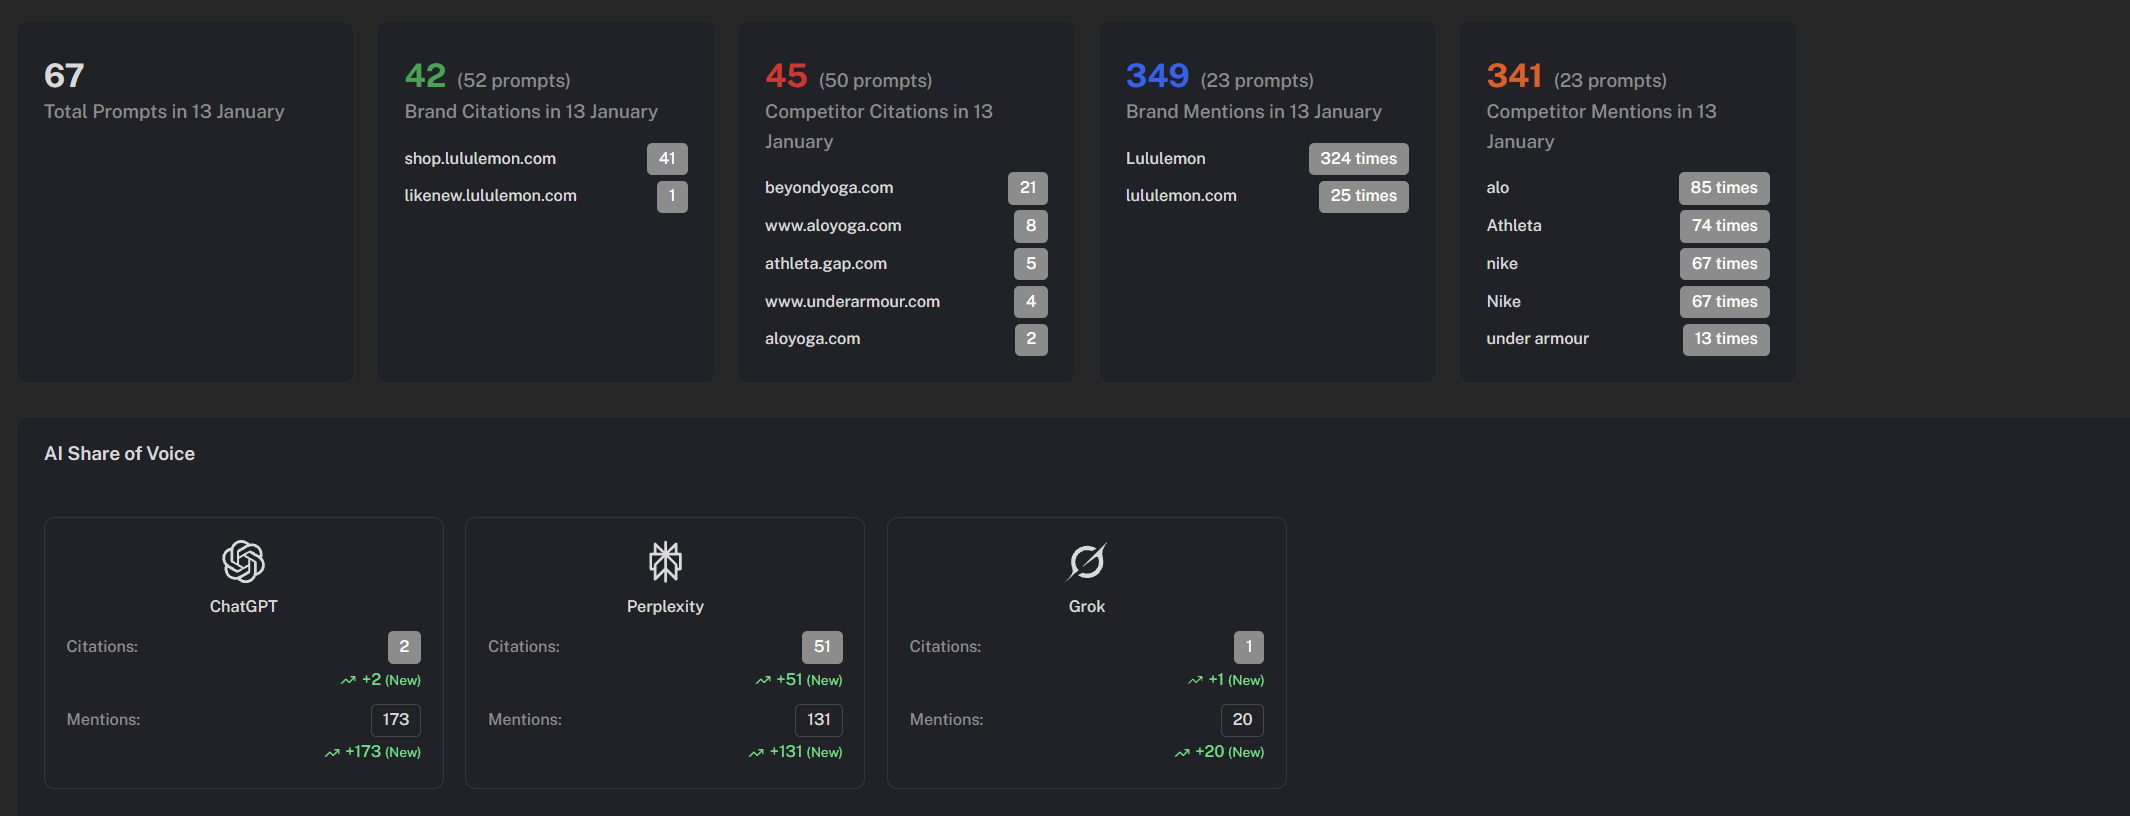Click the blue 349 Brand Mentions number

(x=1157, y=76)
